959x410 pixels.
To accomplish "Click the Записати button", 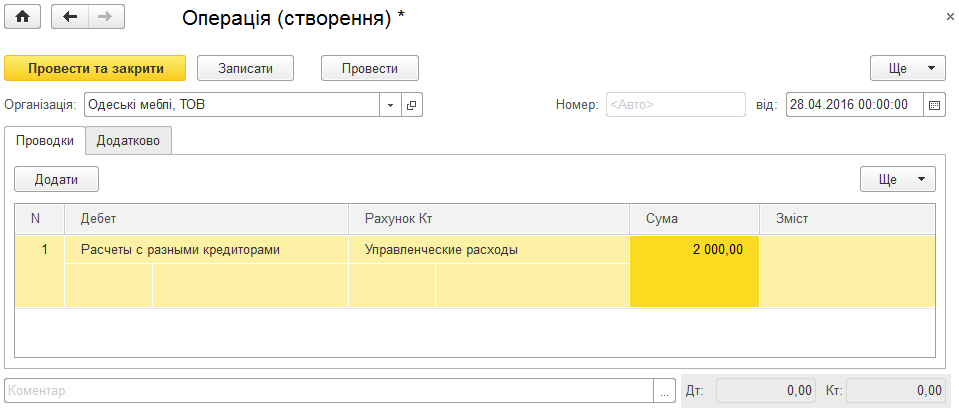I will pos(245,69).
